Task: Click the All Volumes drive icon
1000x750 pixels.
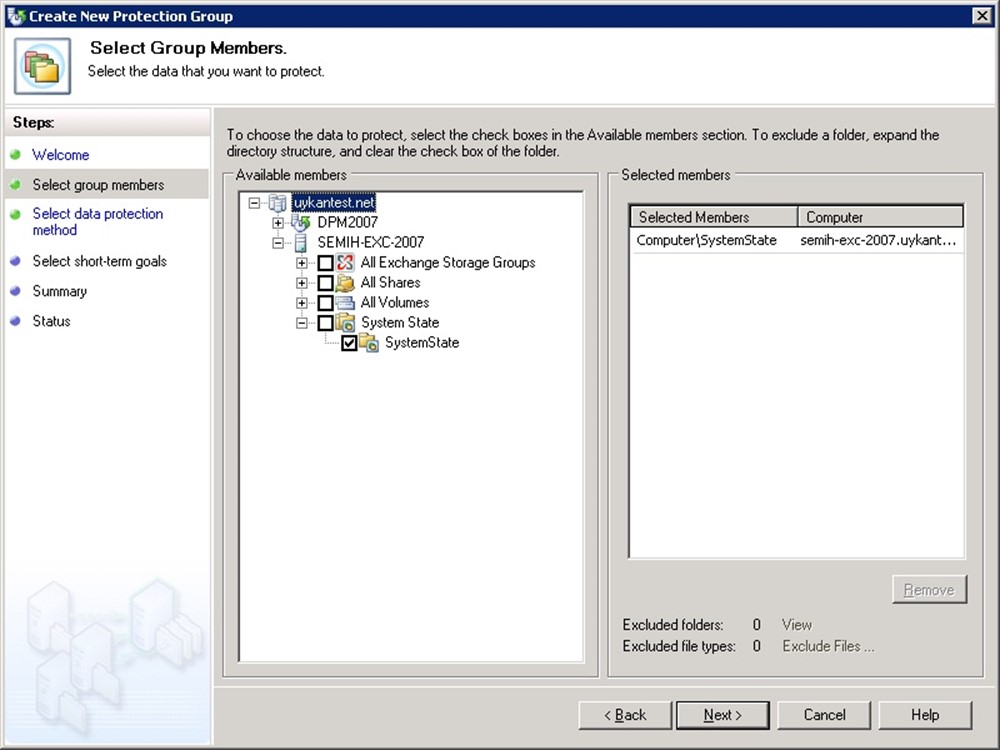Action: click(x=346, y=302)
